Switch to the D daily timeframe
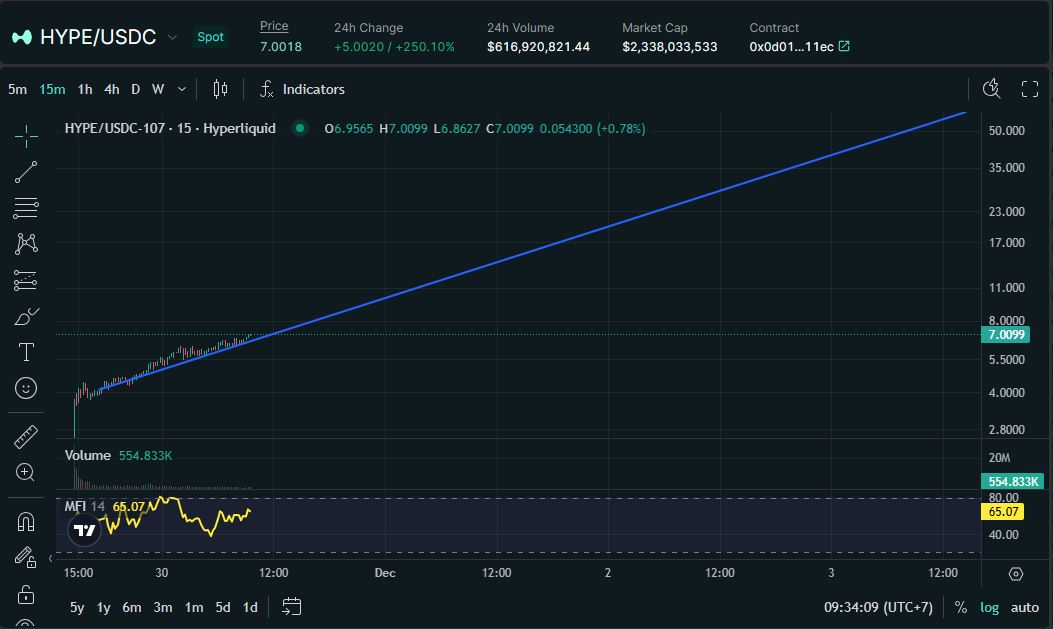This screenshot has height=629, width=1053. [x=136, y=89]
